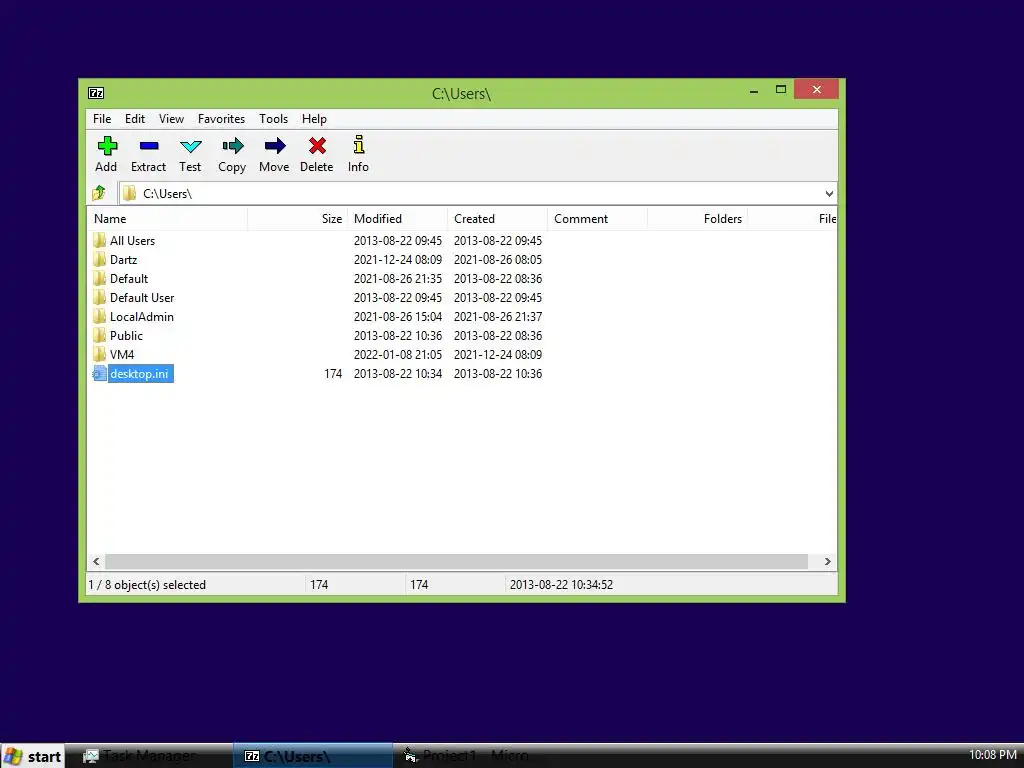Sort by Name column header

(x=168, y=219)
